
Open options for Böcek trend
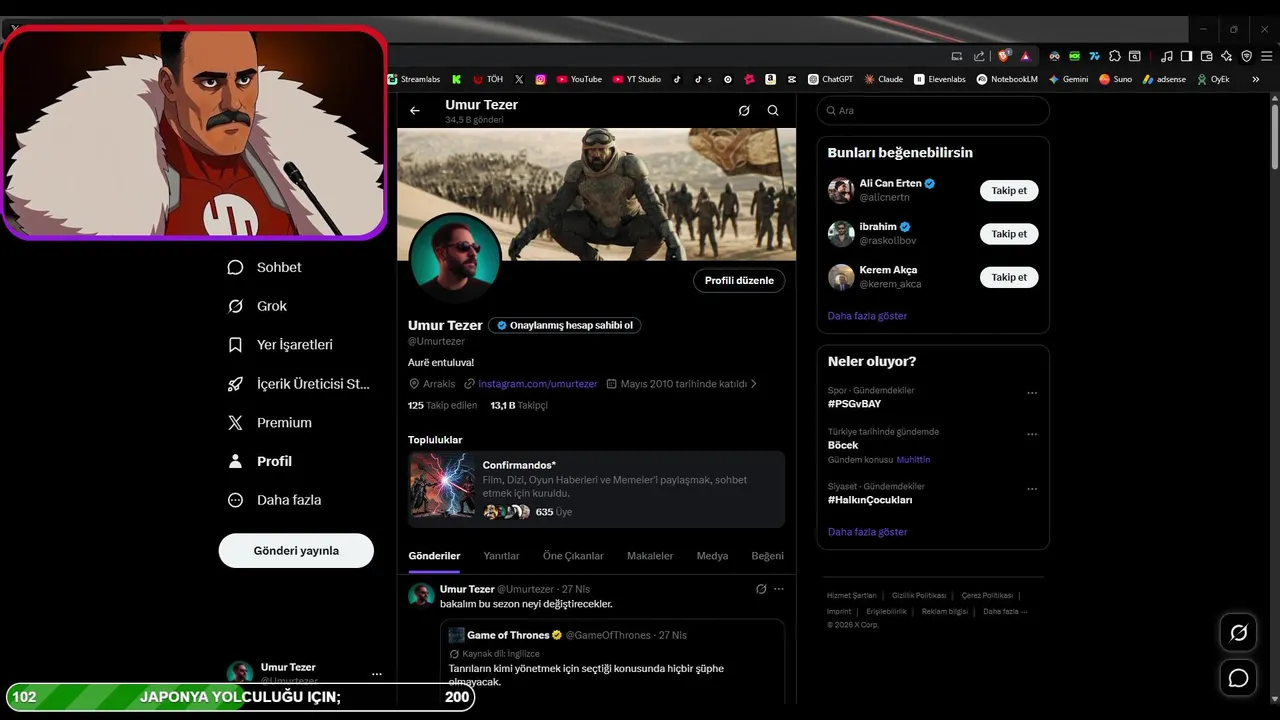[1032, 435]
